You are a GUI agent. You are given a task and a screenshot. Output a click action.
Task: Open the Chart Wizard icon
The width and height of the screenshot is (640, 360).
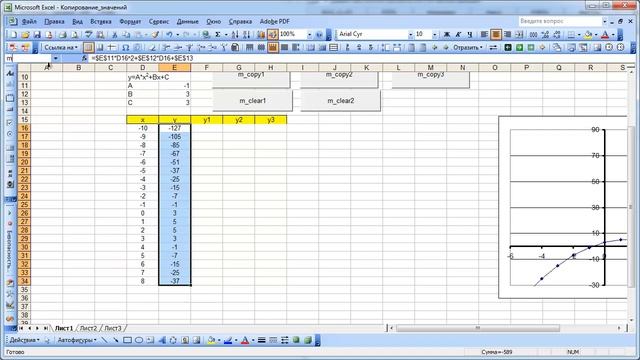pos(261,35)
